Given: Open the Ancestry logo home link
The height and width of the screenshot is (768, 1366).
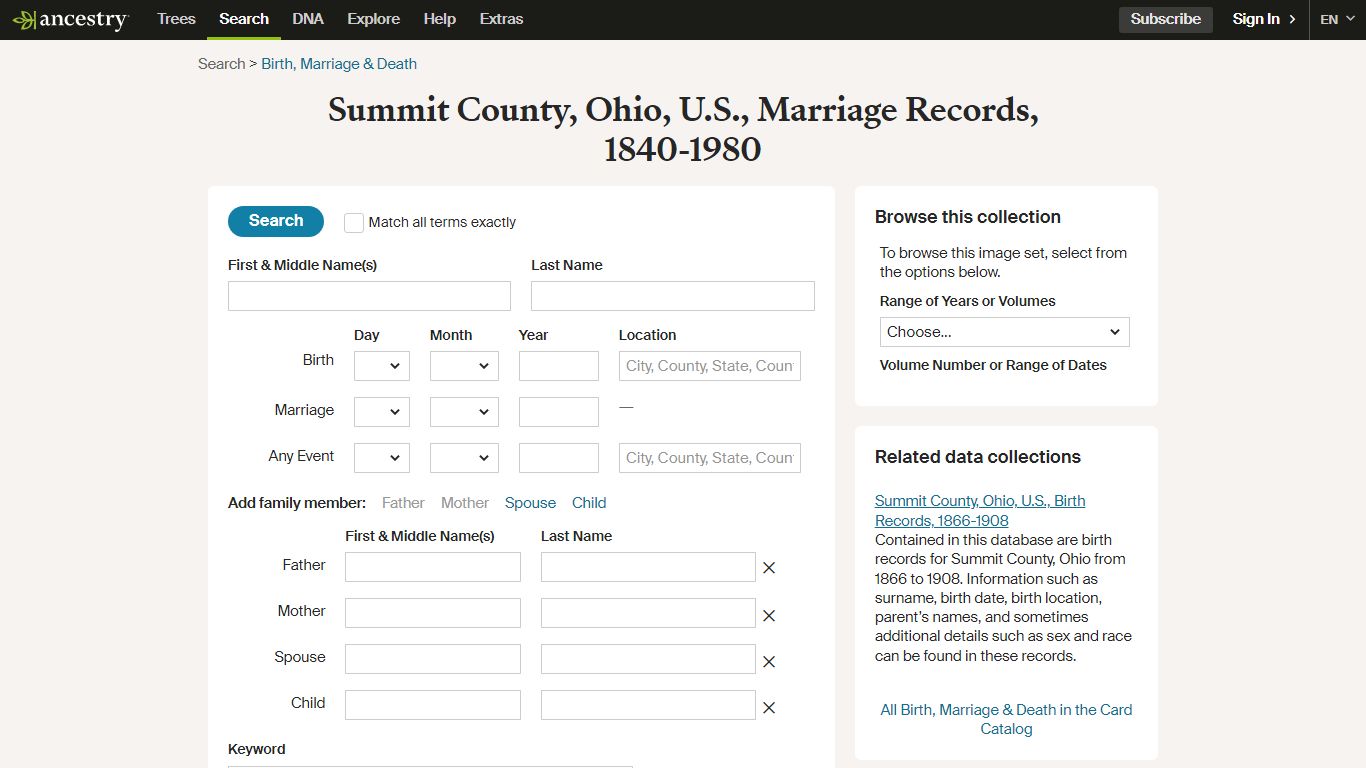Looking at the screenshot, I should (70, 19).
